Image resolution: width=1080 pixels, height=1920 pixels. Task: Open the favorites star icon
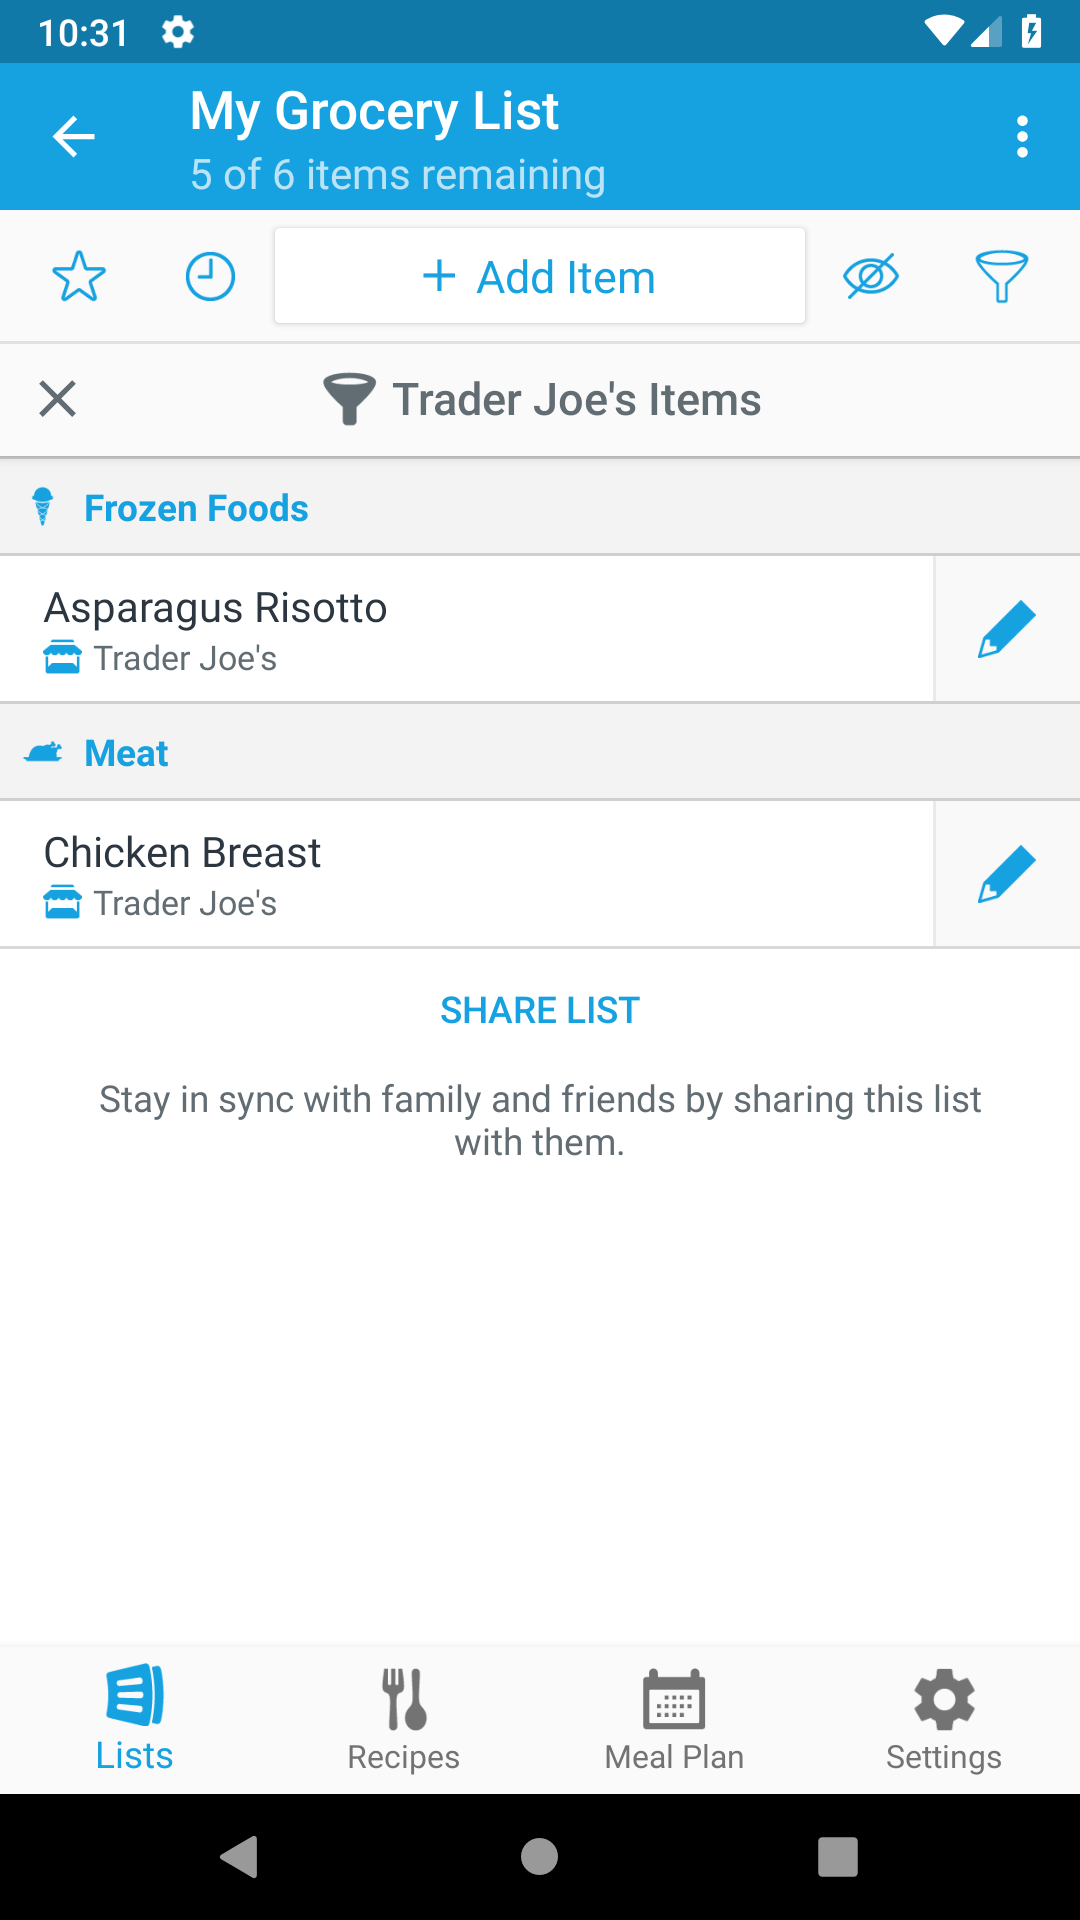click(x=78, y=277)
